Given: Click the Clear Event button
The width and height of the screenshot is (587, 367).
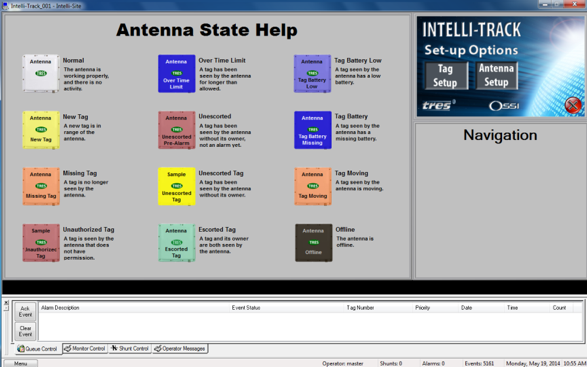Looking at the screenshot, I should point(25,331).
